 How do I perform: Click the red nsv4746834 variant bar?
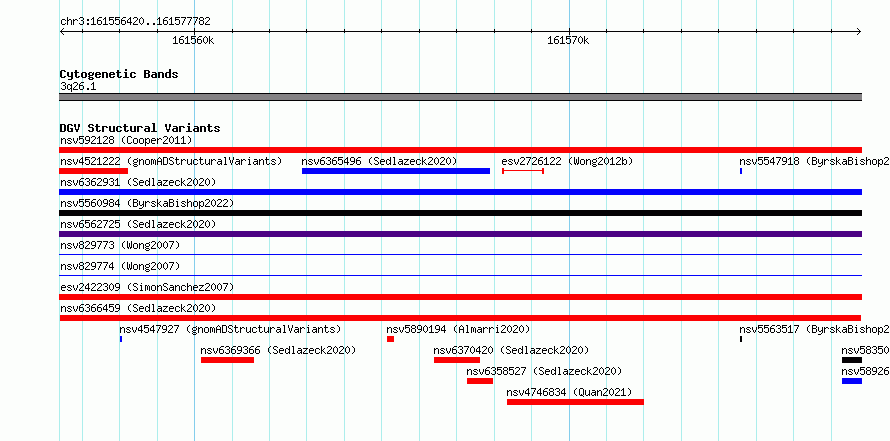click(576, 402)
